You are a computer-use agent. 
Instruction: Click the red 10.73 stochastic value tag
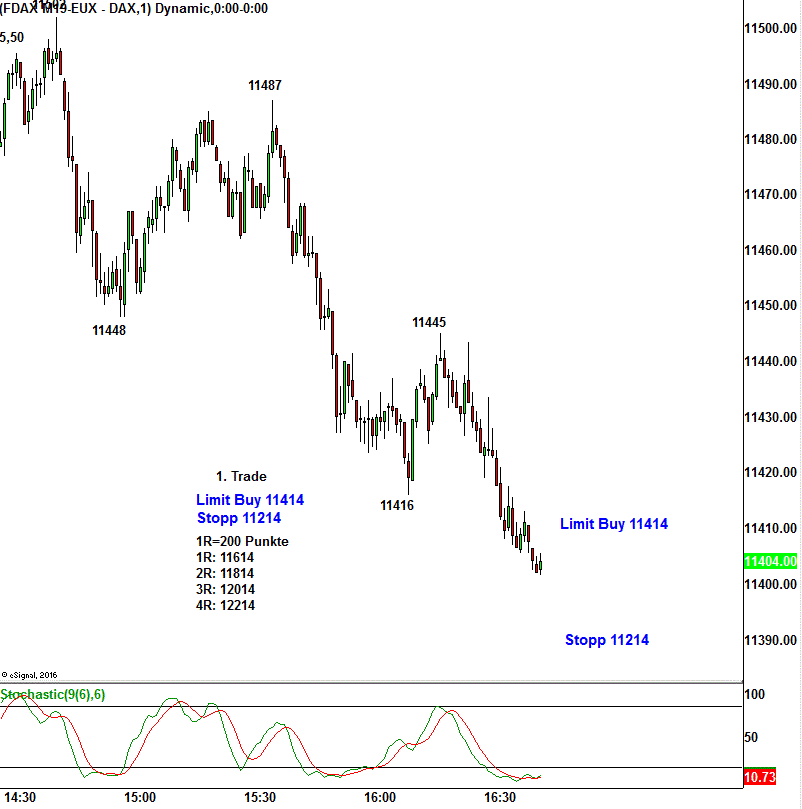(x=771, y=777)
